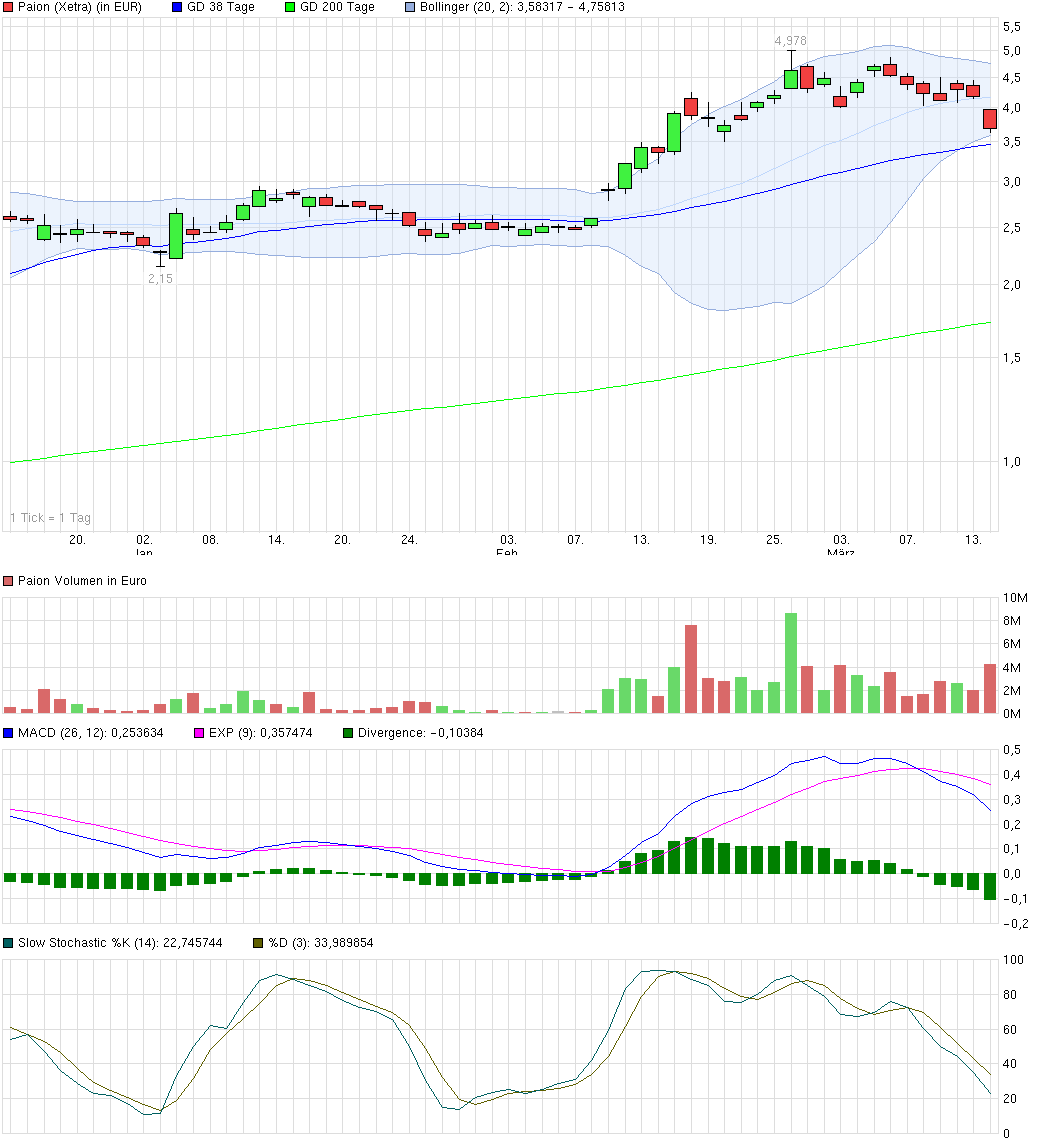
Task: Click the 1,0 price axis label
Action: [x=1012, y=462]
